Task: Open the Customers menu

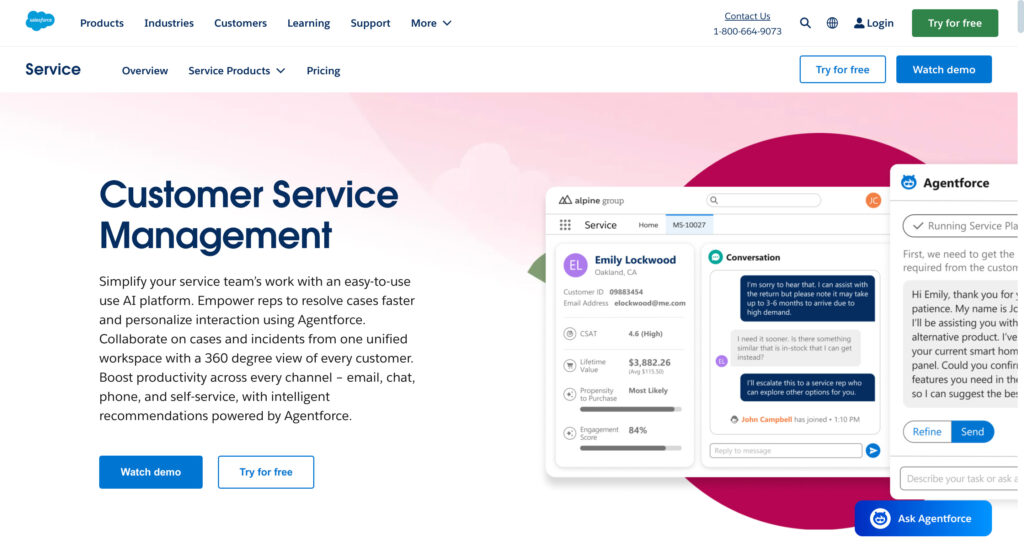Action: tap(240, 23)
